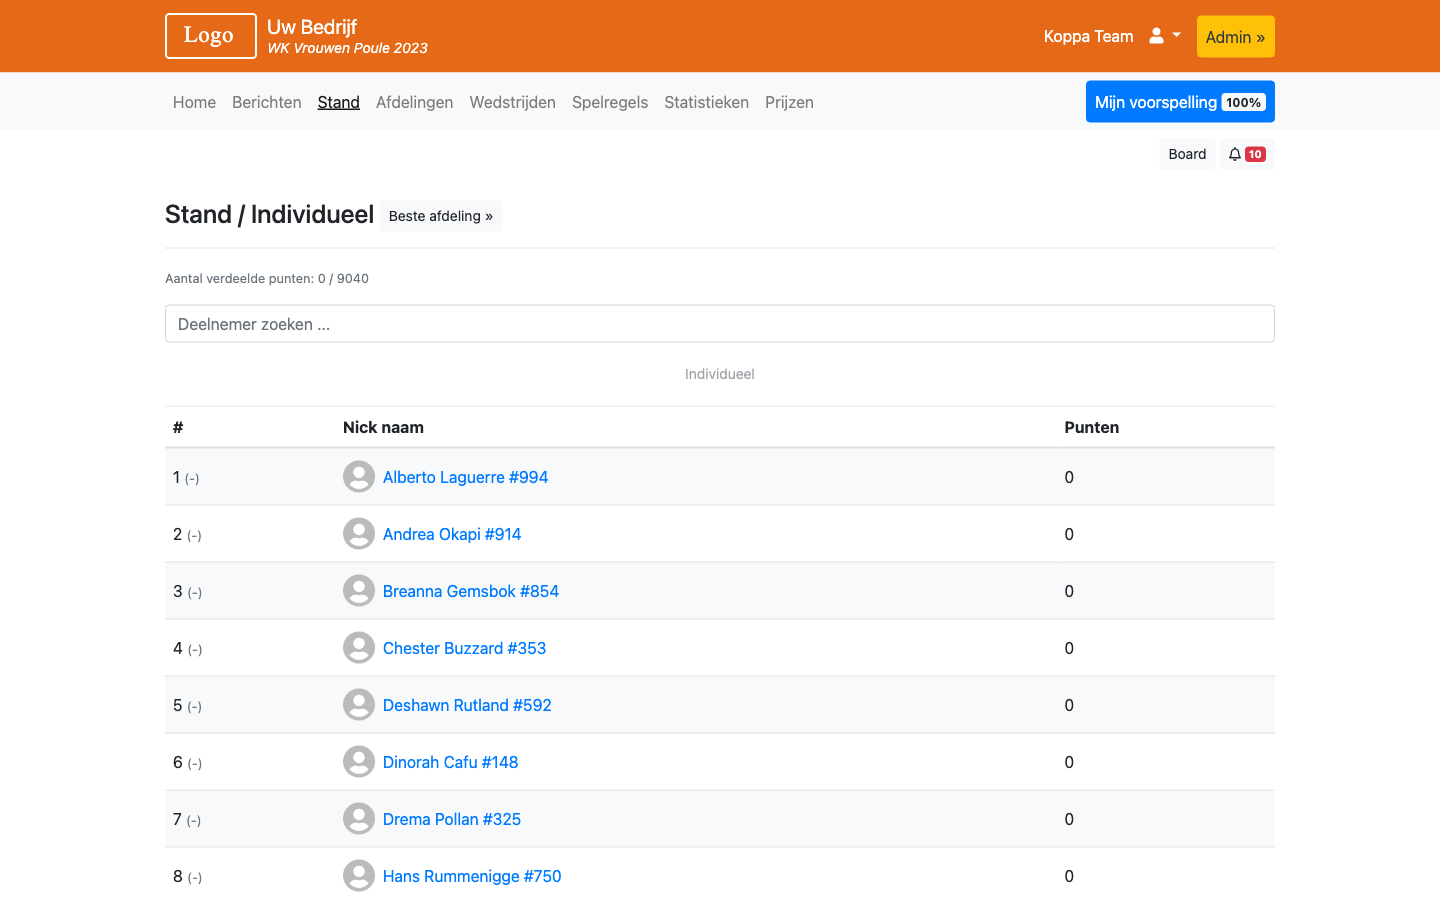Click Chester Buzzard's avatar icon

(359, 648)
